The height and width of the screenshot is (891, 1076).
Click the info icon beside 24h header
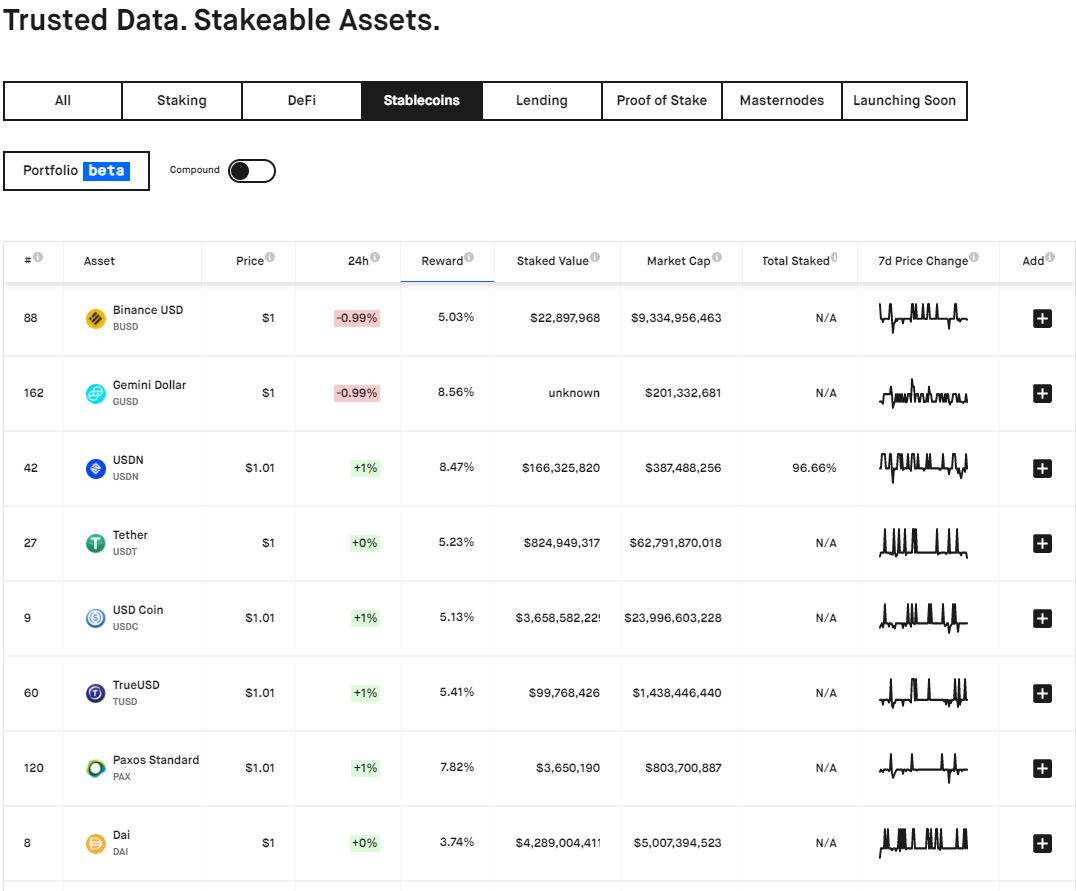(x=375, y=257)
